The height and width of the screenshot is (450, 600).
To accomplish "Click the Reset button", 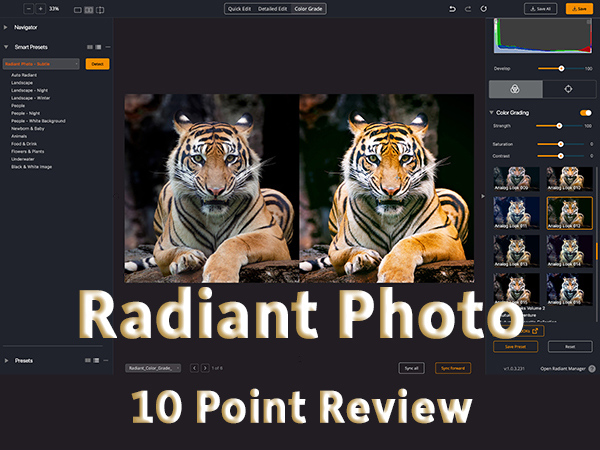I will coord(570,347).
